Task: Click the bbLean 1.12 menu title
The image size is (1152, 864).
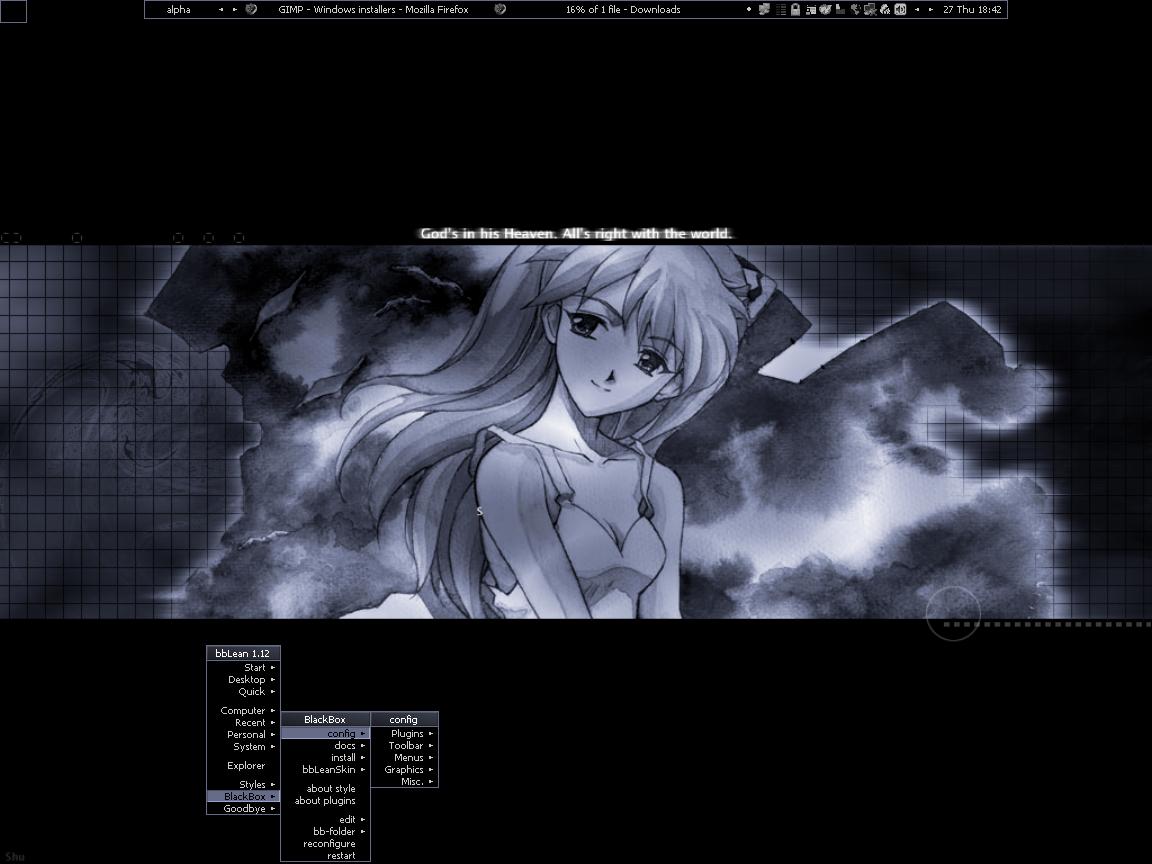Action: click(x=243, y=653)
